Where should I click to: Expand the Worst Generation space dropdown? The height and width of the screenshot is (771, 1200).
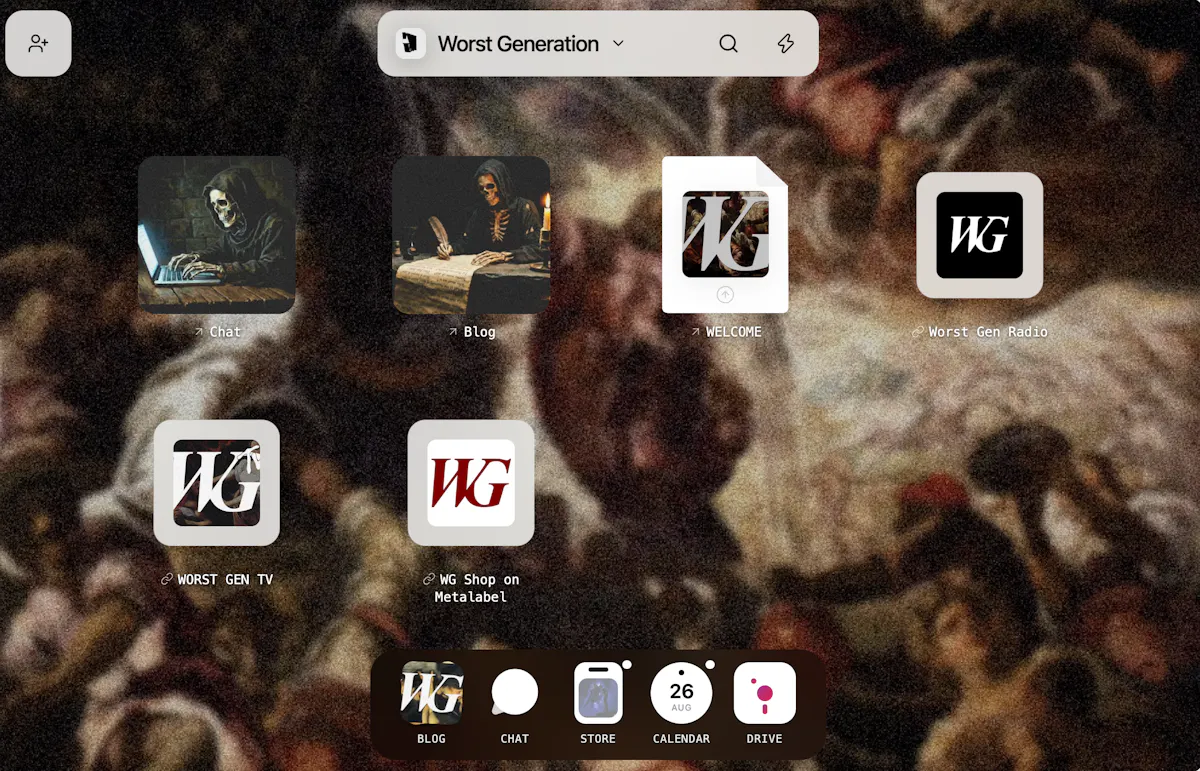pyautogui.click(x=618, y=43)
